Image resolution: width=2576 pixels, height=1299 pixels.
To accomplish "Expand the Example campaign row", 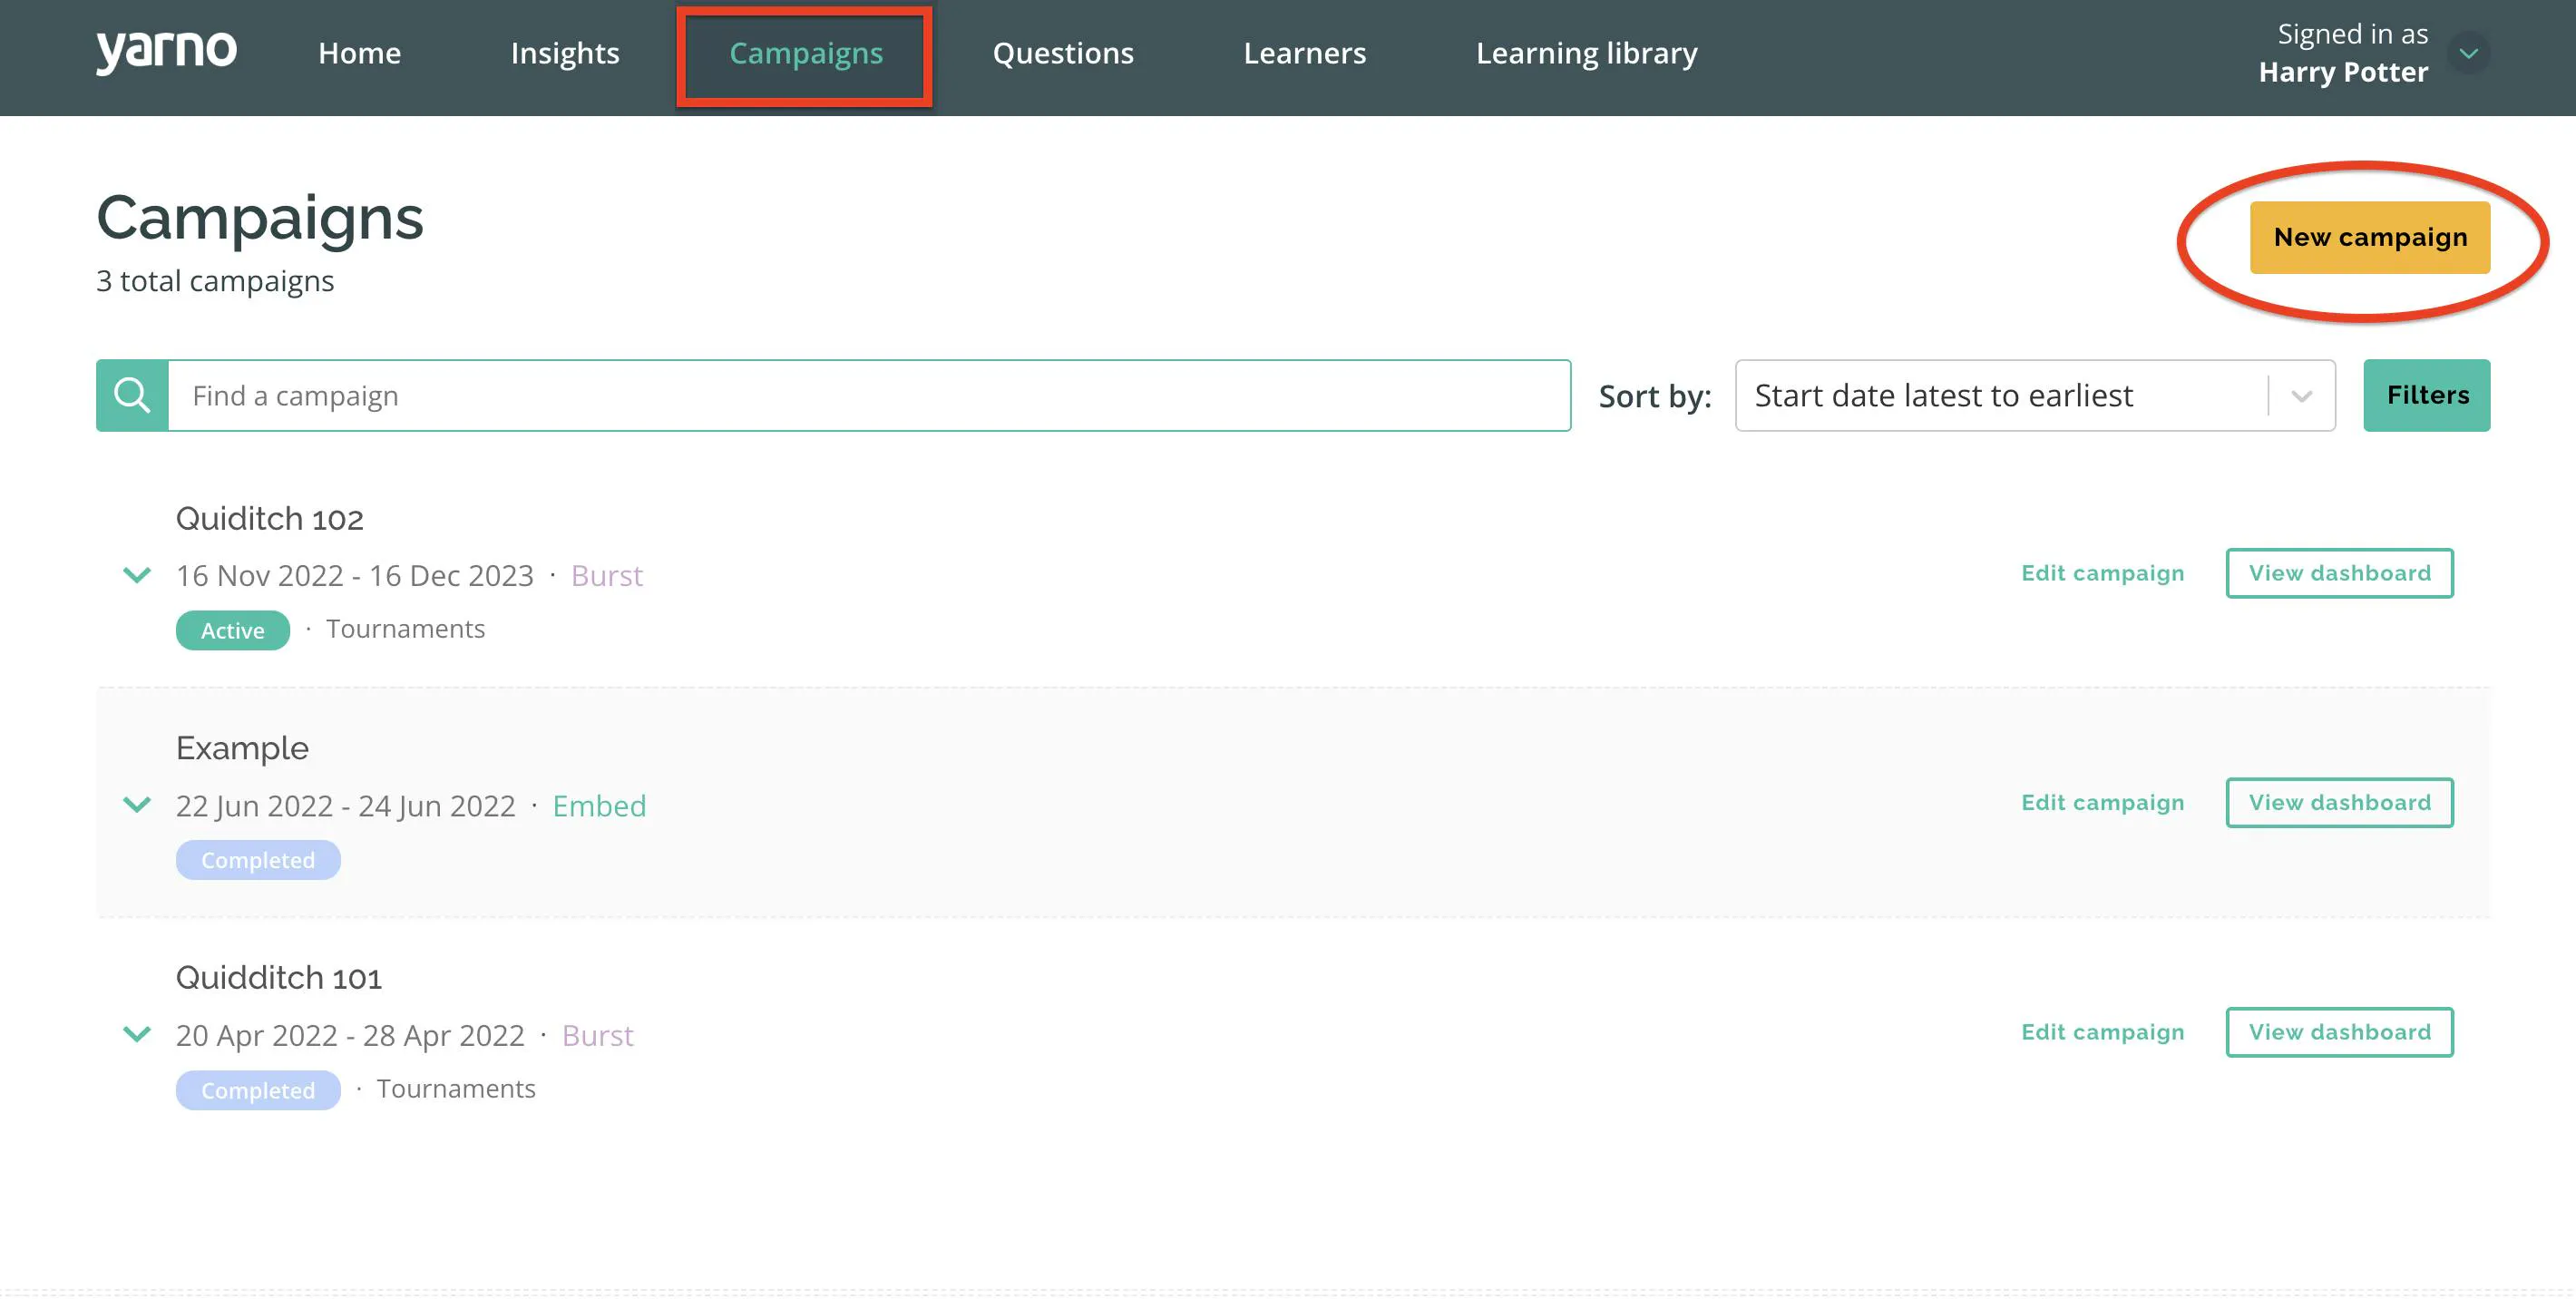I will tap(137, 804).
